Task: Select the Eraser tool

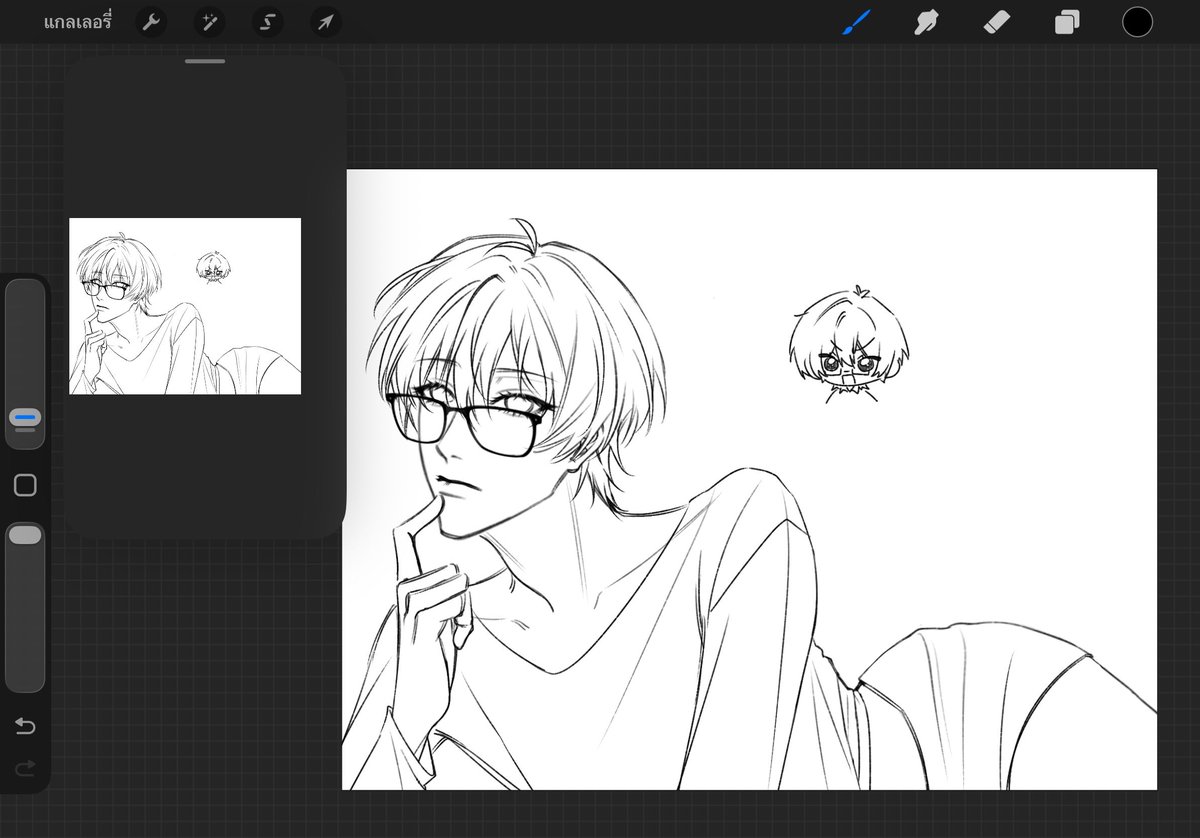Action: (997, 22)
